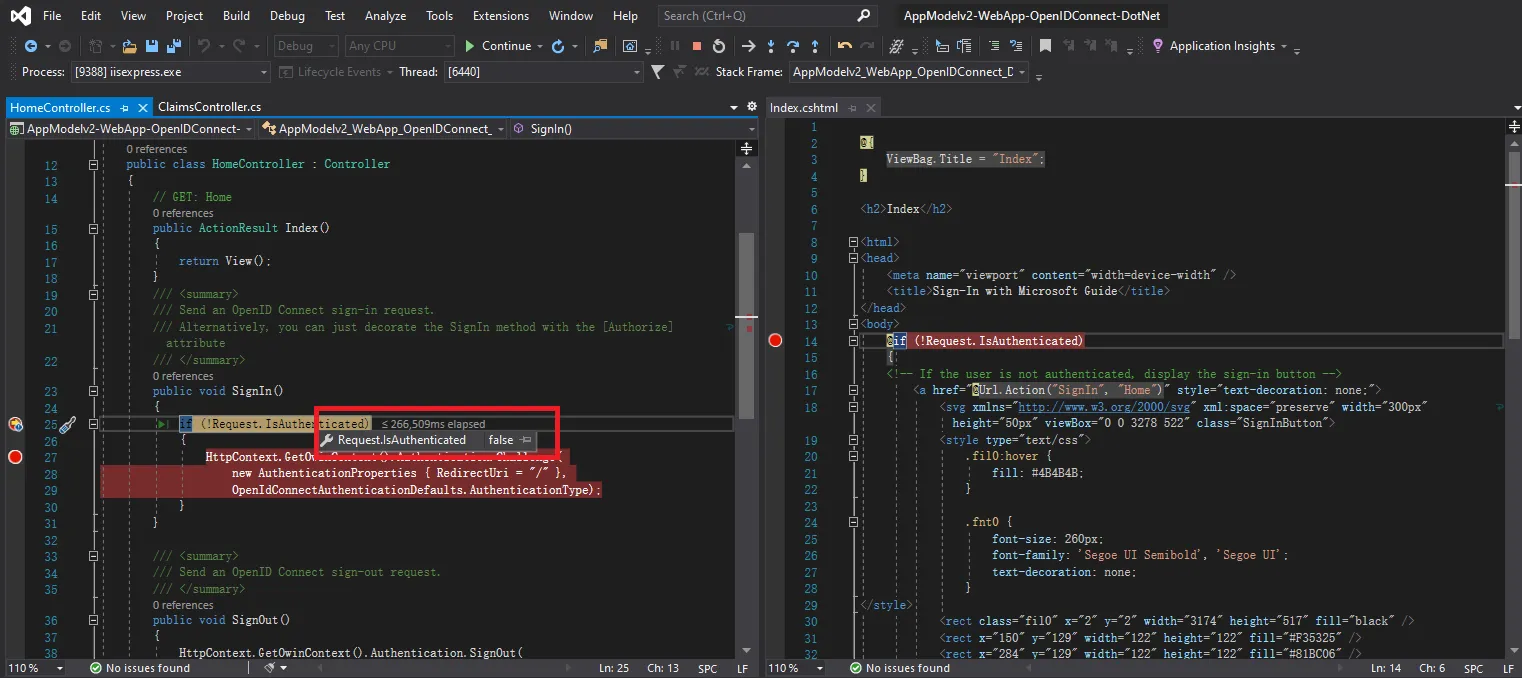Open the Thread dropdown showing 6440

click(637, 72)
